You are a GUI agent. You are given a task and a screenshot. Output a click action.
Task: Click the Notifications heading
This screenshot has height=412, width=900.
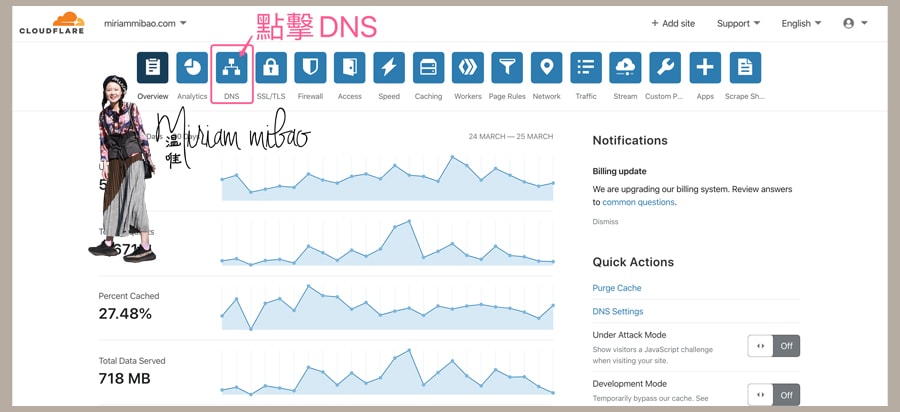tap(630, 141)
